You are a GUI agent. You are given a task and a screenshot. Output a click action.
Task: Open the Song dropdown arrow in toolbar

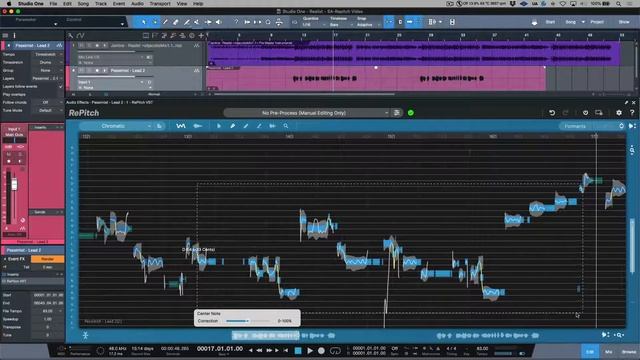pos(583,22)
